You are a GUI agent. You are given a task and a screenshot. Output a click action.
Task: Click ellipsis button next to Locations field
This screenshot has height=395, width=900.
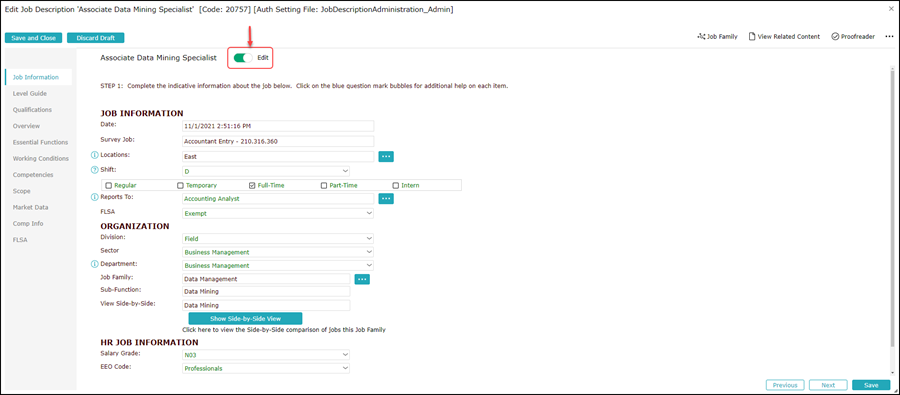[x=386, y=156]
